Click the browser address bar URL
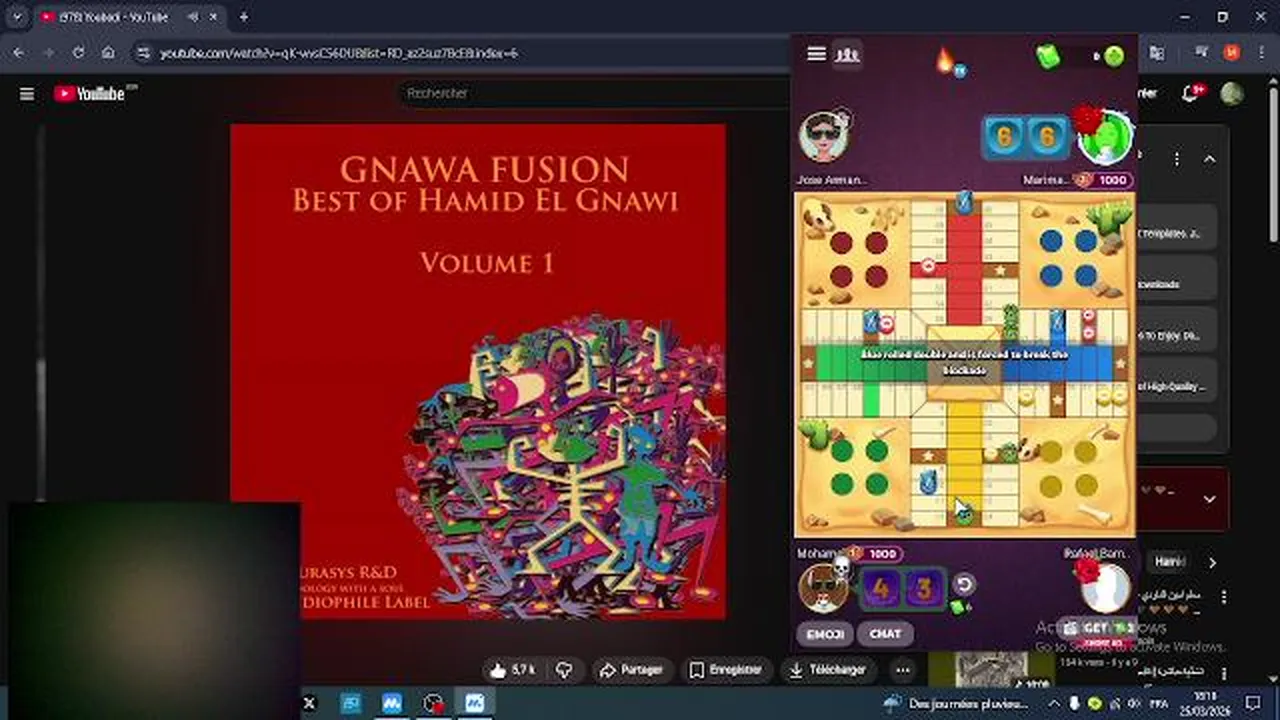 tap(339, 53)
